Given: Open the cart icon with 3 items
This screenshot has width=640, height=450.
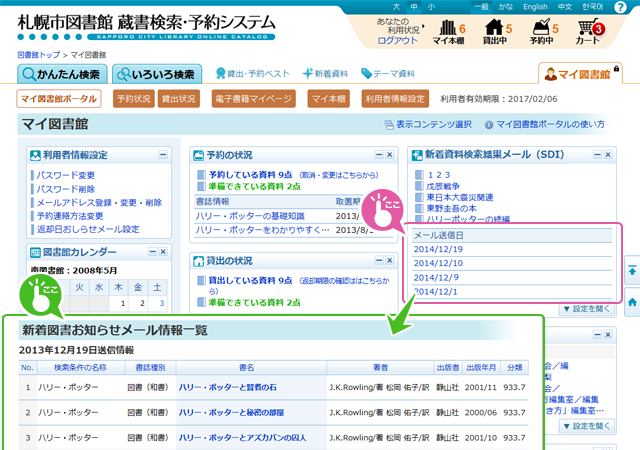Looking at the screenshot, I should [x=589, y=32].
